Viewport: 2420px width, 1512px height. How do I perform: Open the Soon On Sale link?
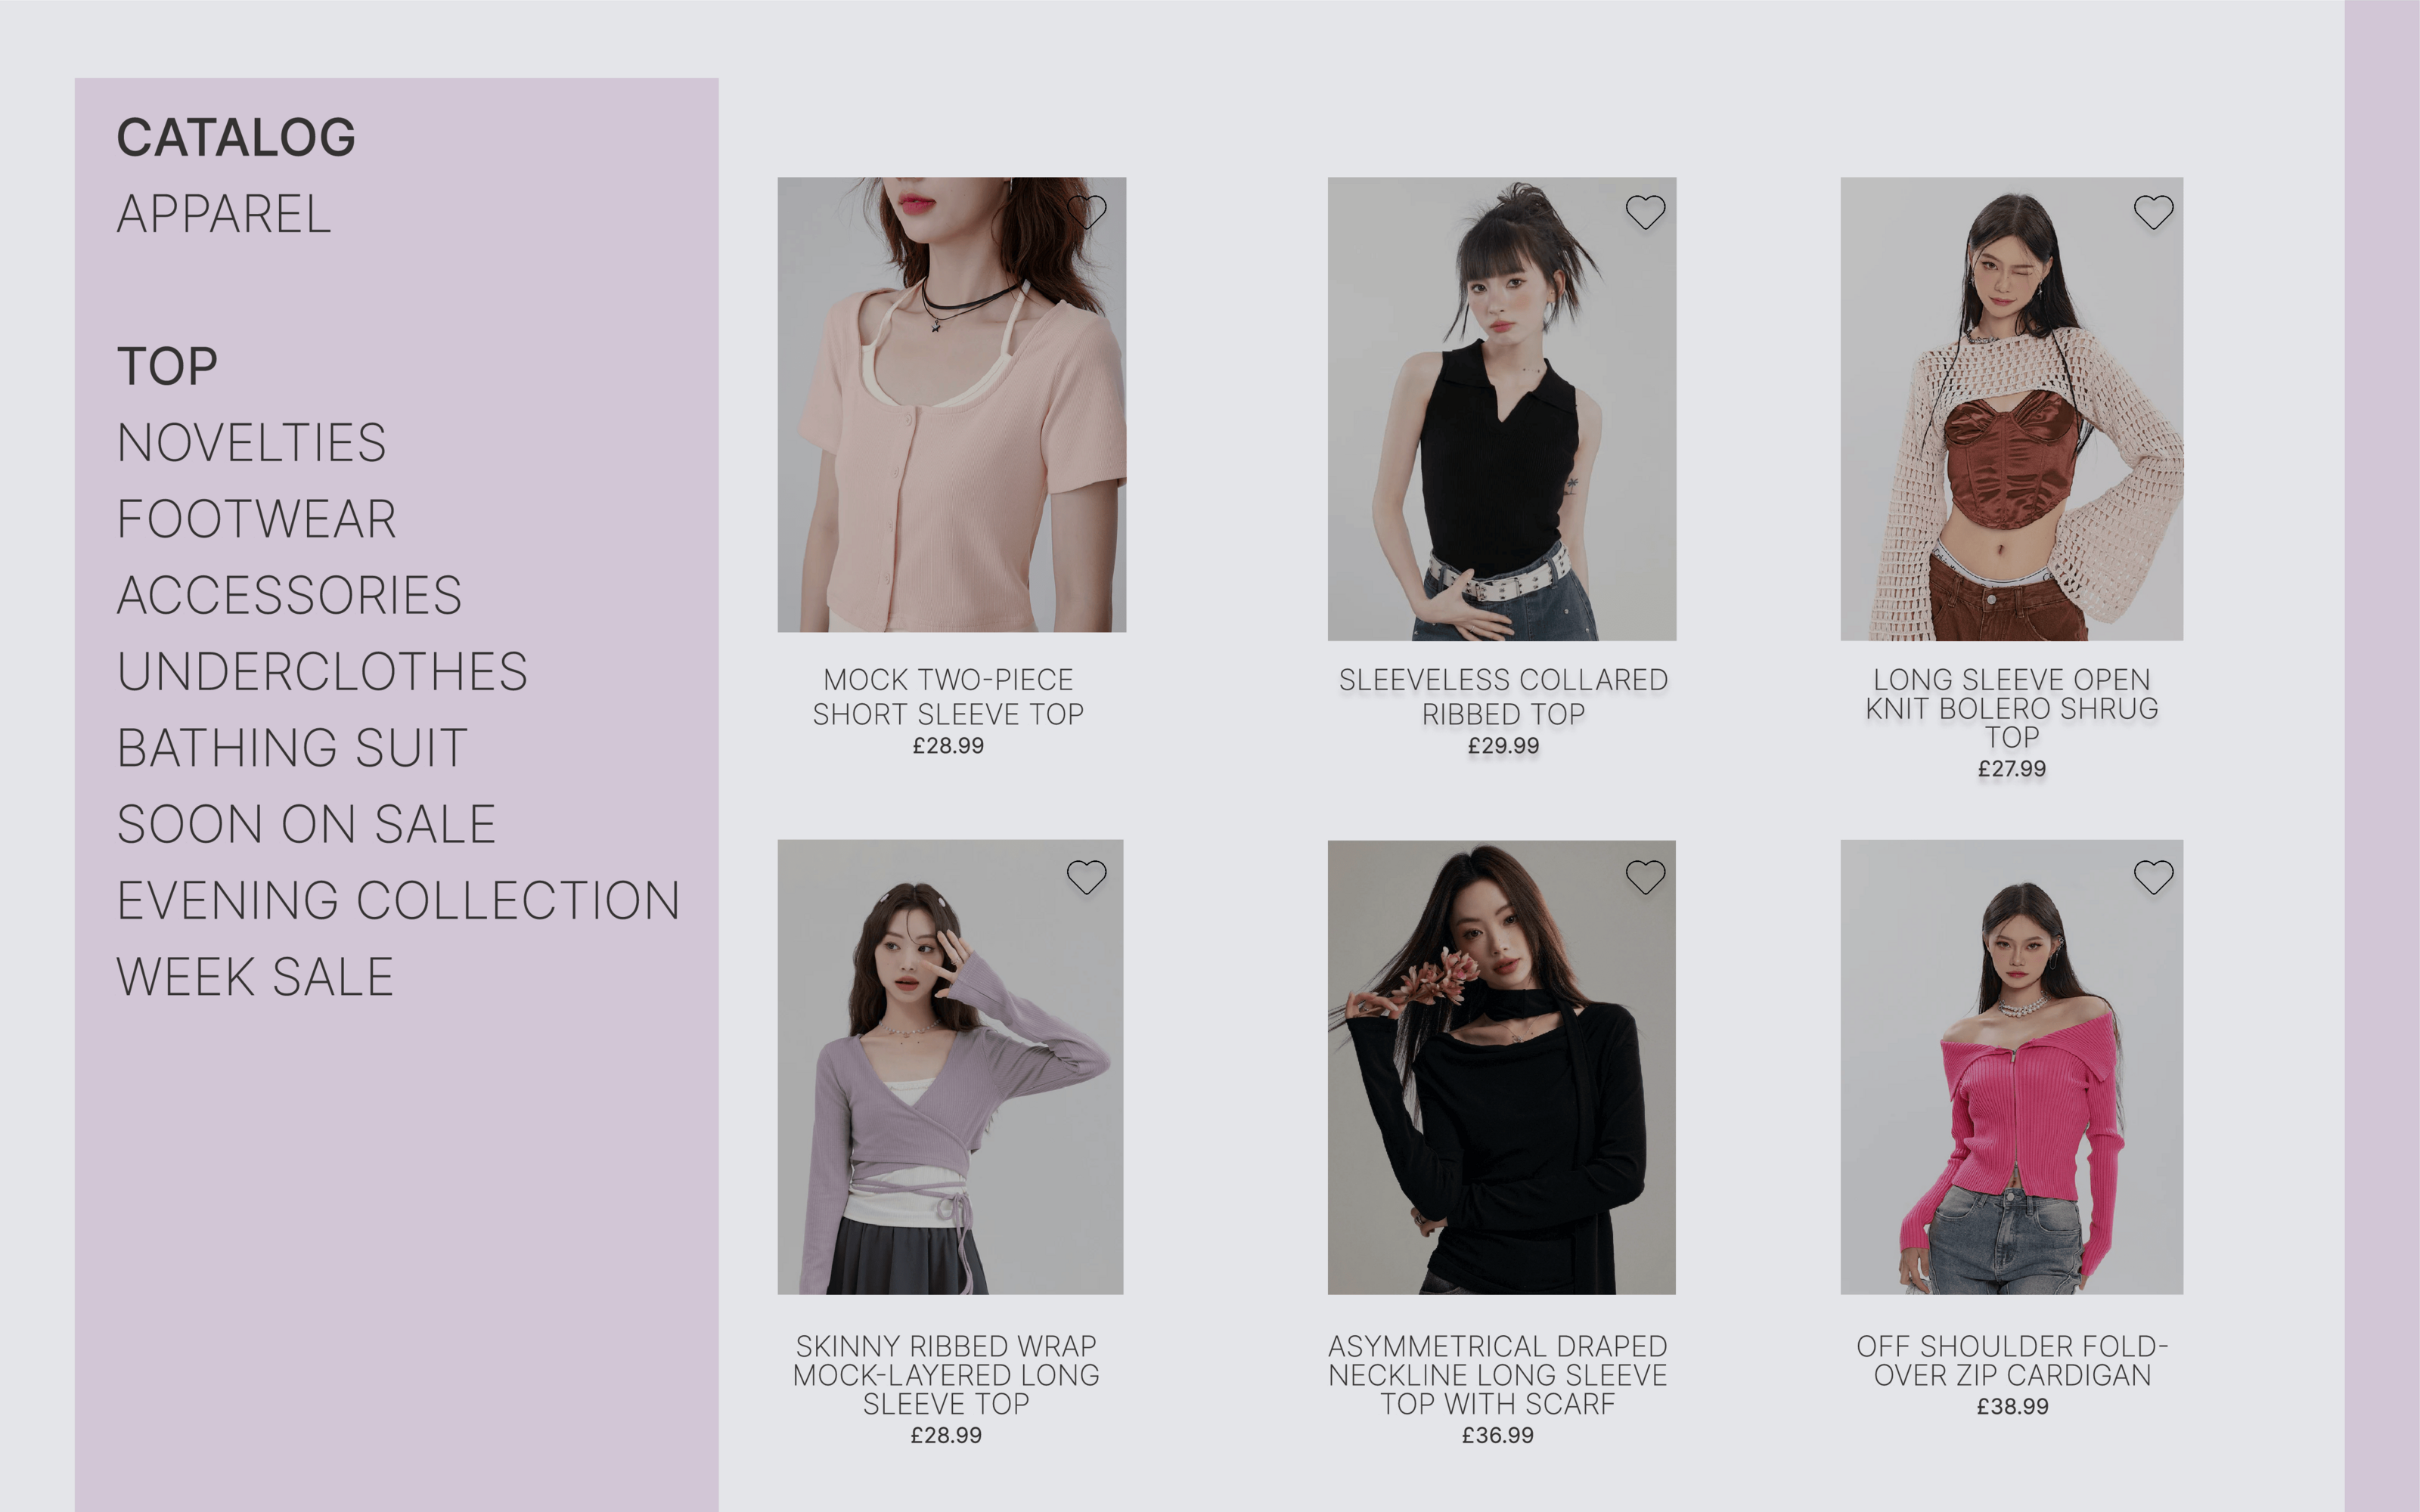point(306,824)
